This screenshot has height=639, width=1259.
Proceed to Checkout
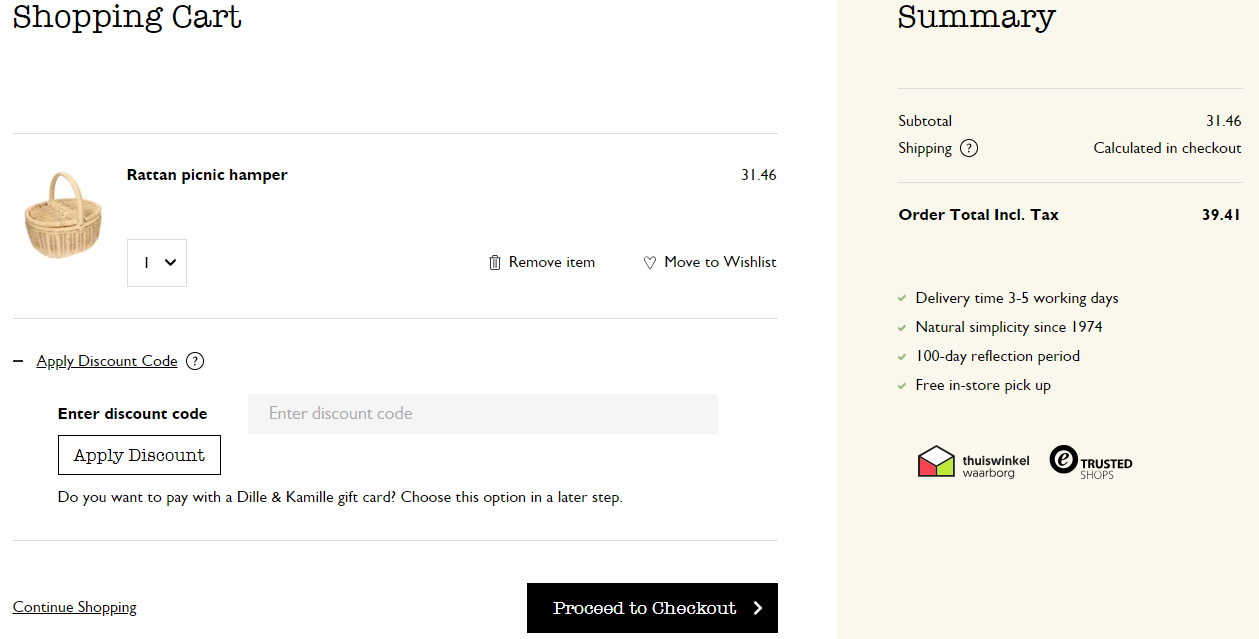tap(645, 608)
